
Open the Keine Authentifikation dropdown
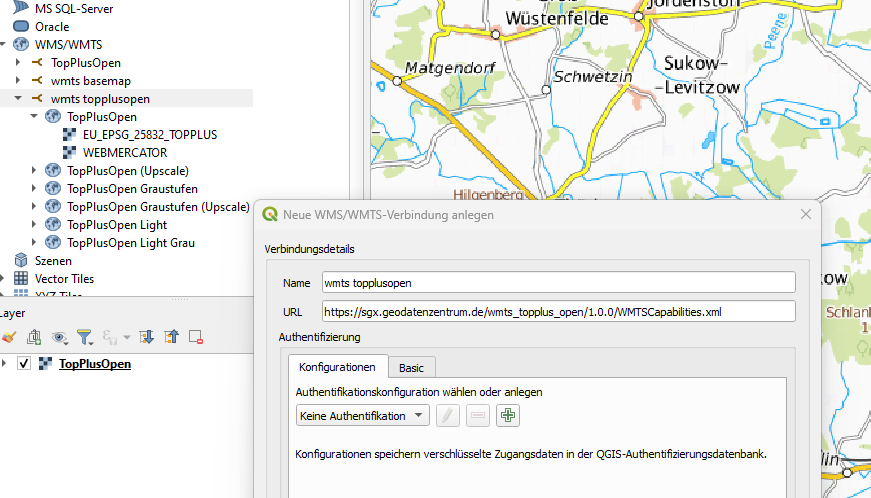click(x=363, y=415)
